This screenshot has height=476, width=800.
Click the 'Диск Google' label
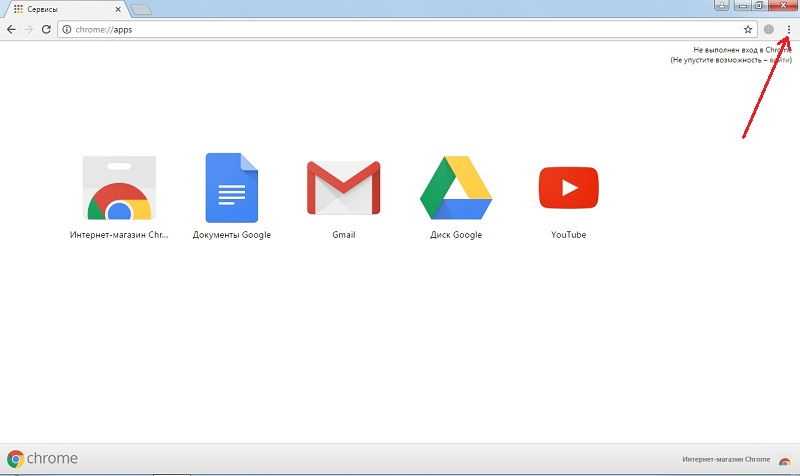(456, 235)
